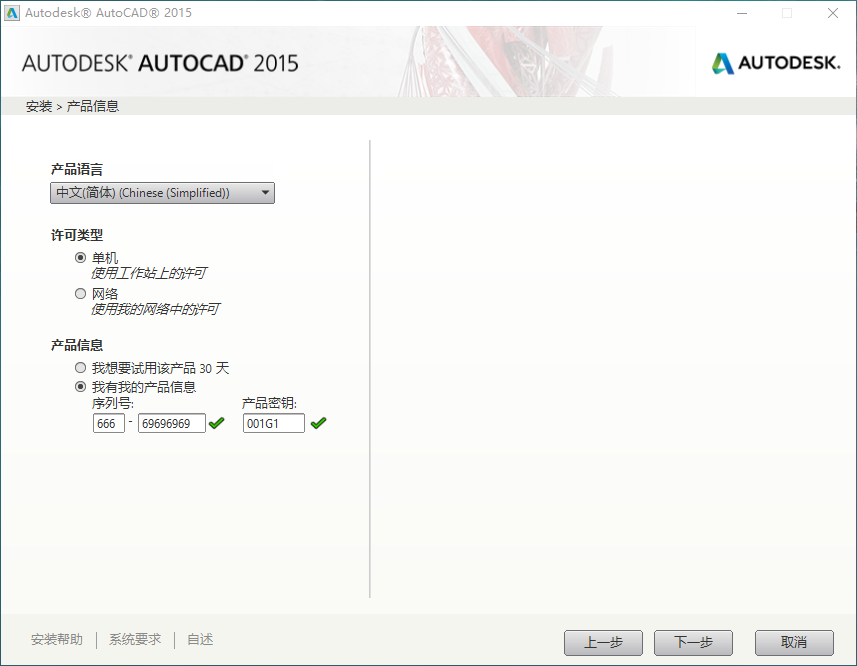Click the green checkmark beside the product key
Screen dimensions: 857x666
(319, 423)
